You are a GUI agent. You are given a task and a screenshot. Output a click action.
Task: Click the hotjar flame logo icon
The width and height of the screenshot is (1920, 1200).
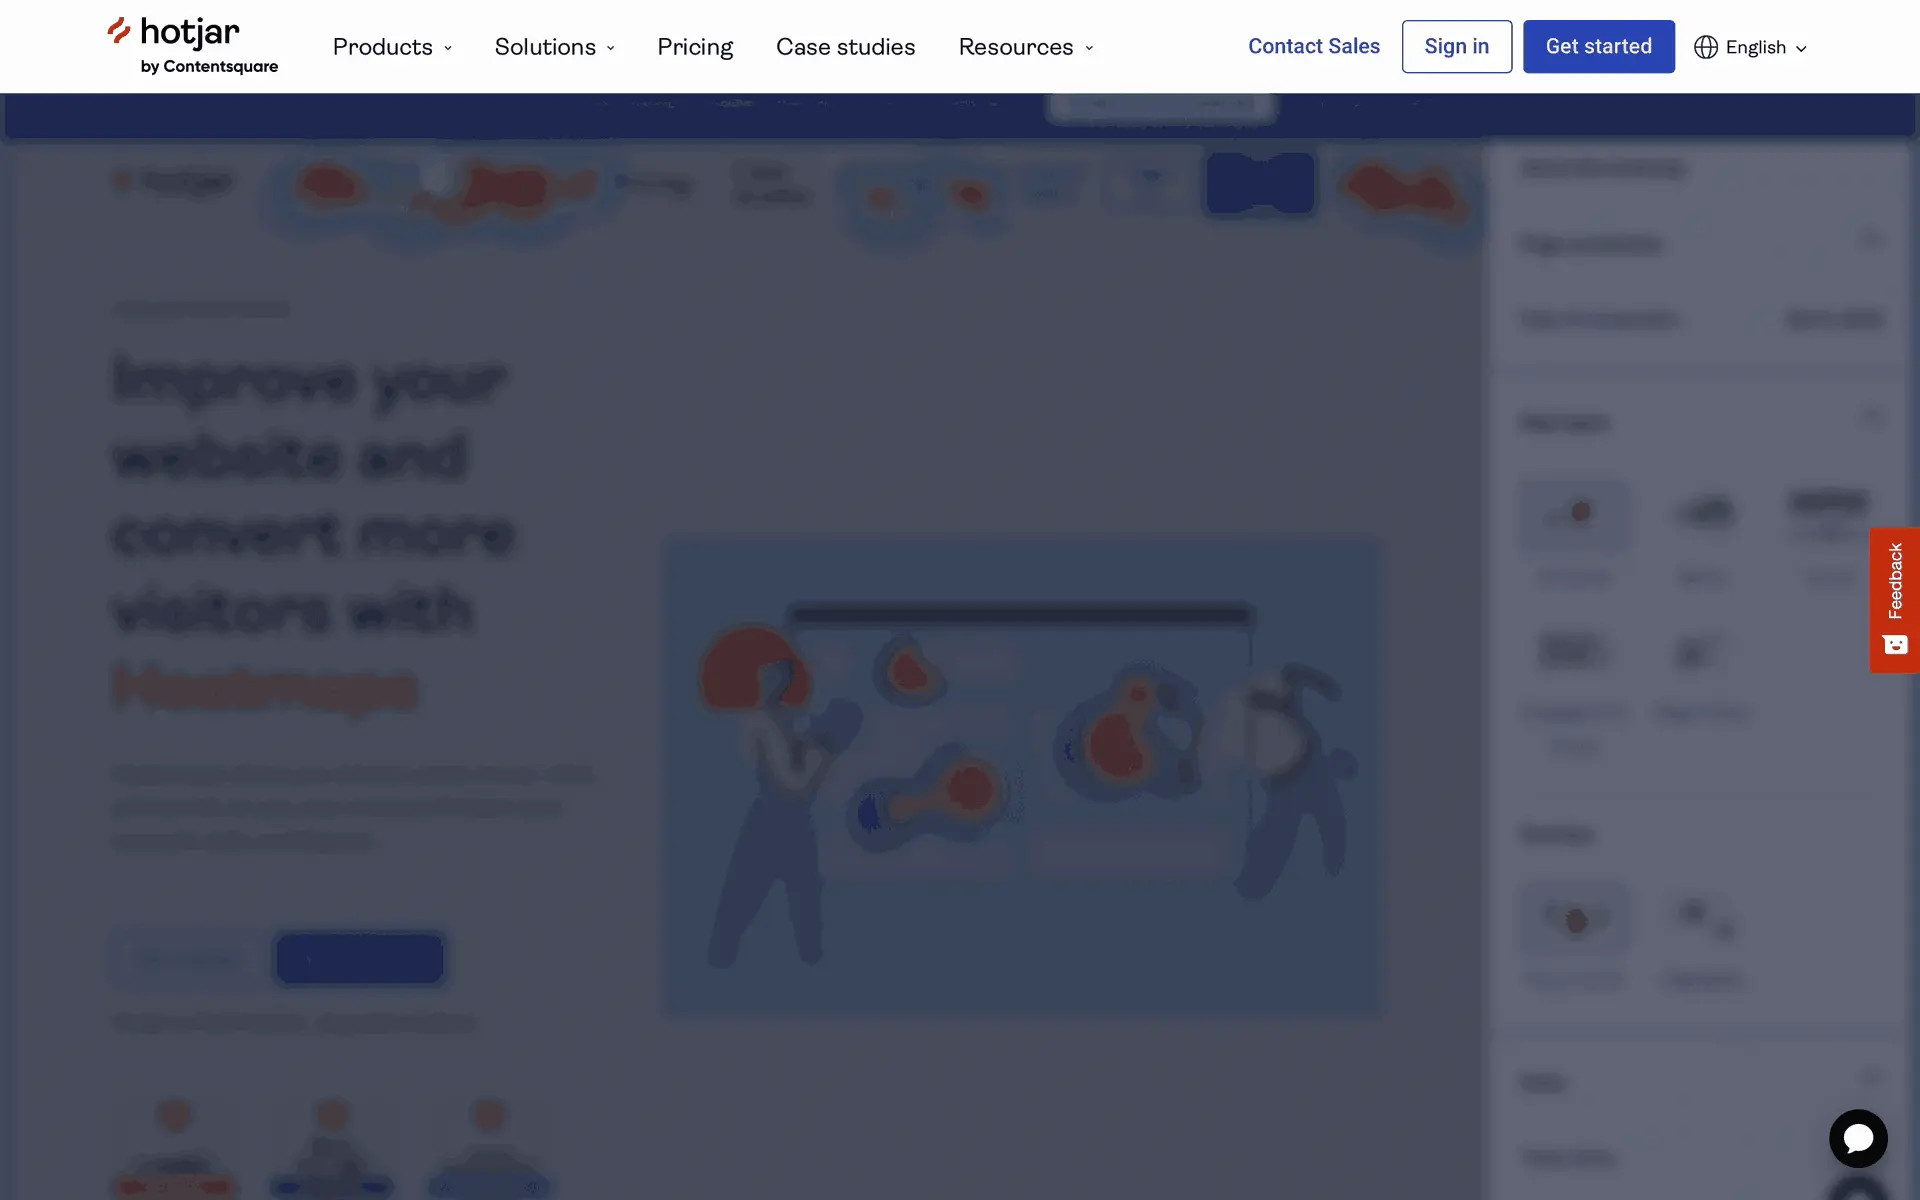pyautogui.click(x=119, y=31)
